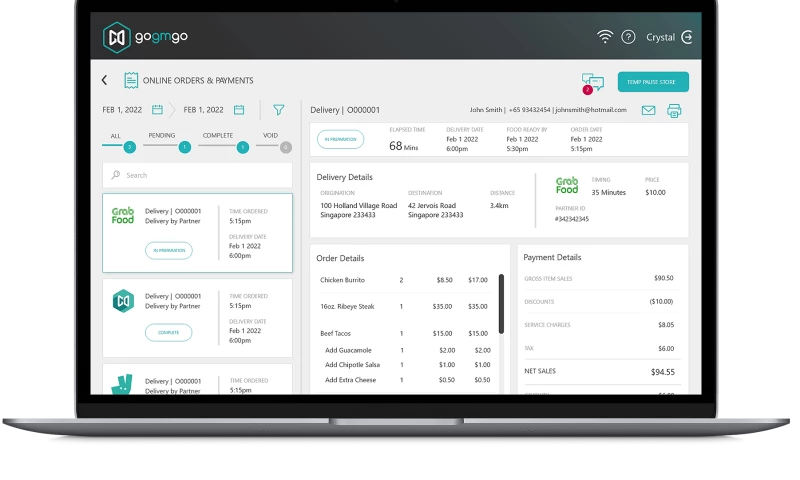Click the Order Details scrollbar
This screenshot has width=800, height=480.
tap(501, 304)
